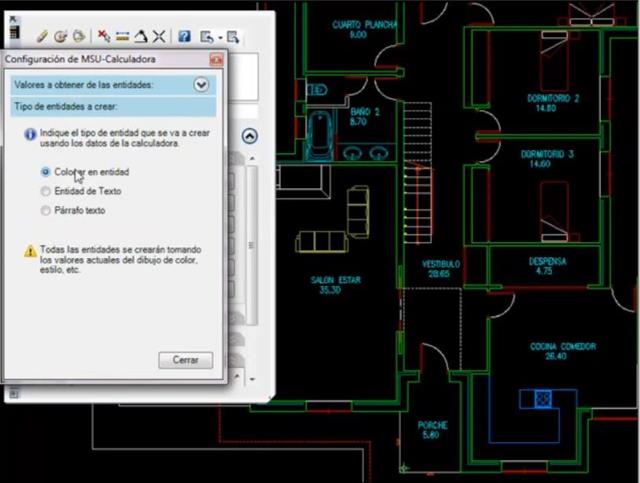Select the area value '9.00' under Cuarto Plancha
The width and height of the screenshot is (640, 483).
click(358, 35)
